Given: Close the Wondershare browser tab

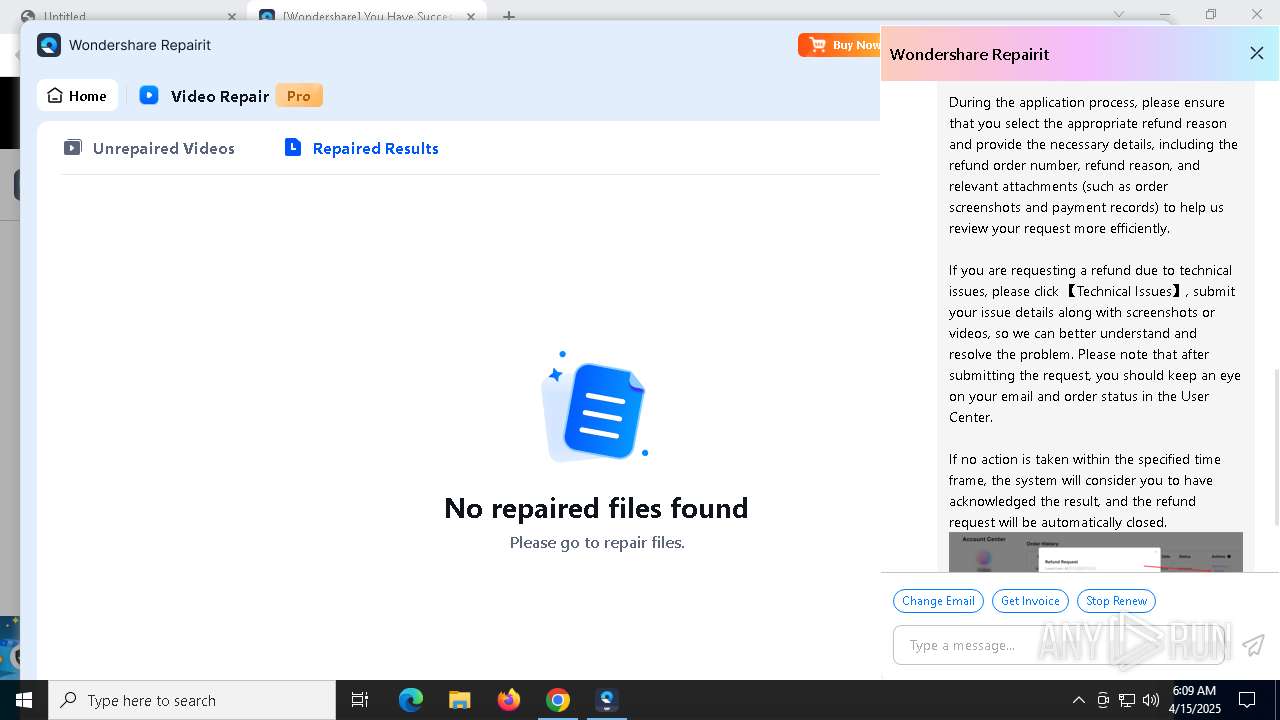Looking at the screenshot, I should pyautogui.click(x=470, y=16).
